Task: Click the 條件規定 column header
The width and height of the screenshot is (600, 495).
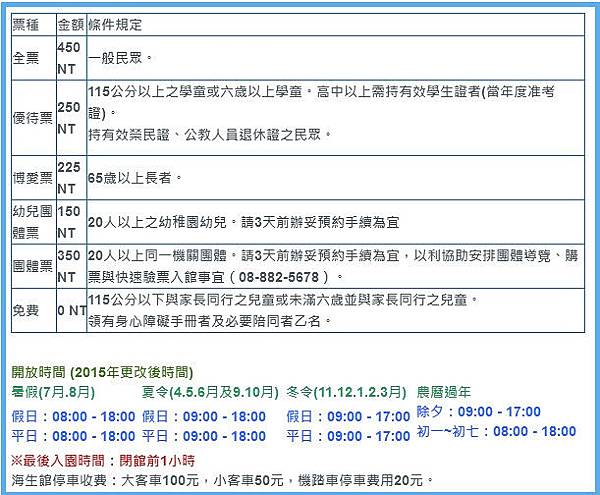Action: pos(335,25)
